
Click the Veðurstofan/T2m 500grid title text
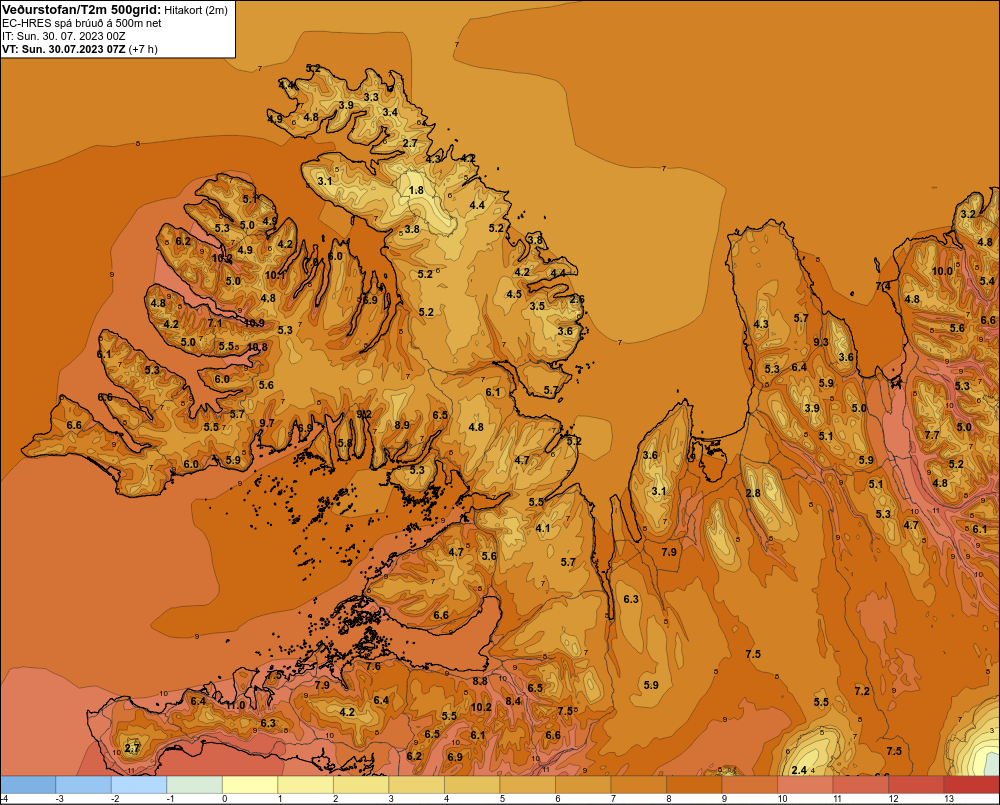[x=81, y=10]
